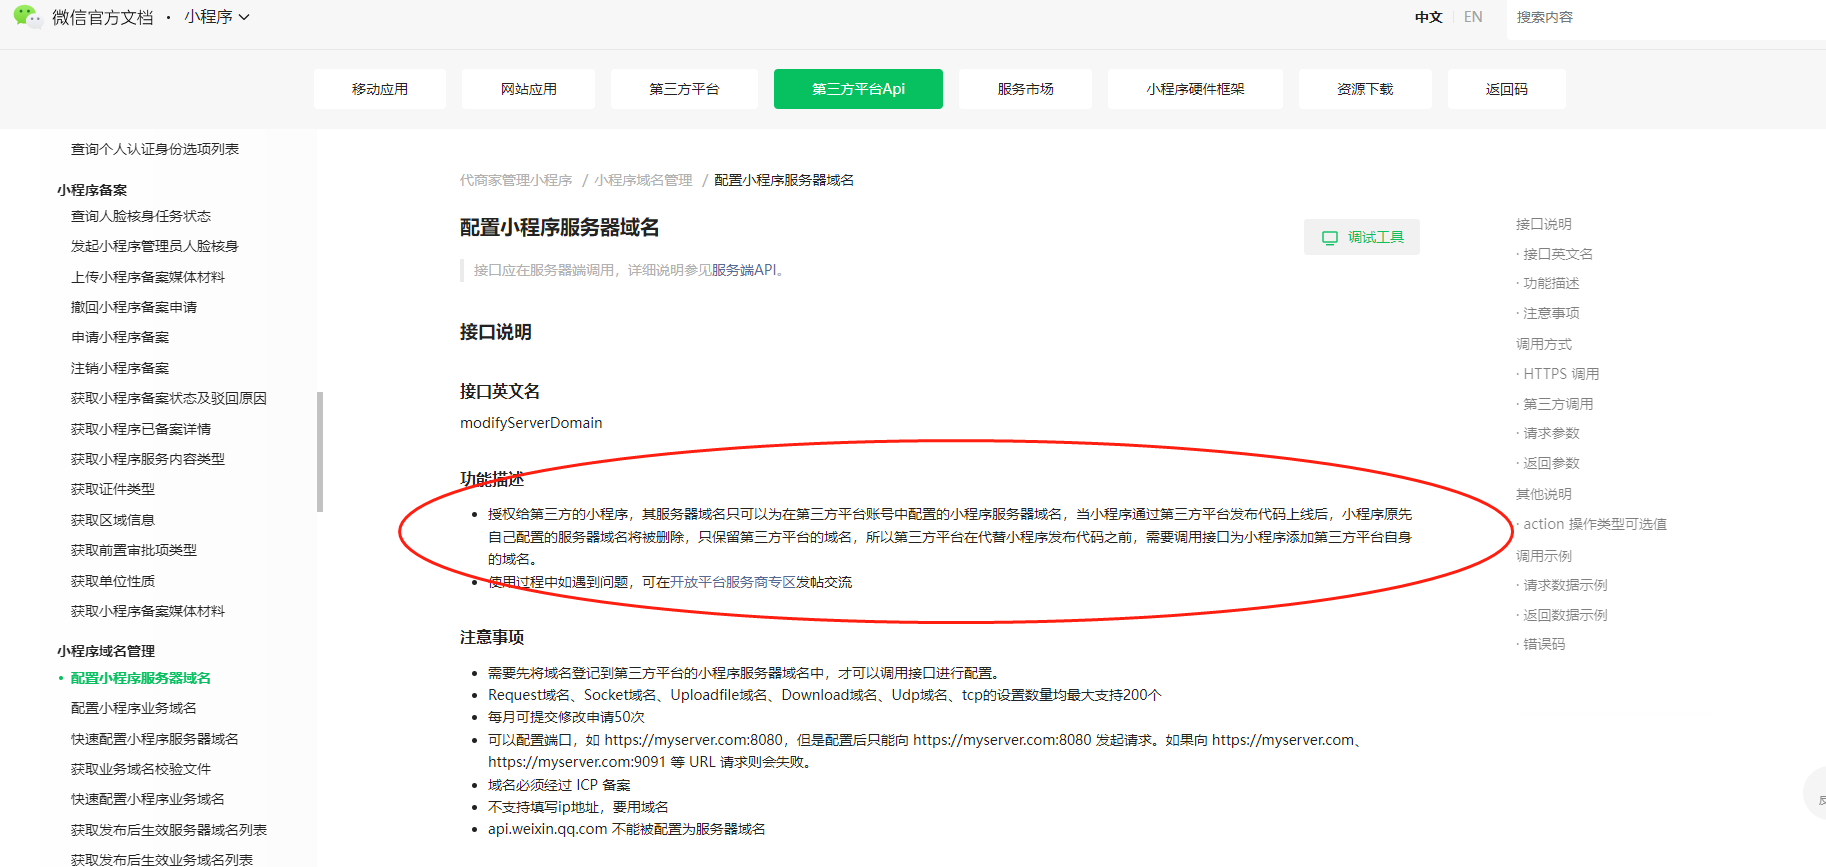Click the modifyServerDomain interface name text

pyautogui.click(x=531, y=423)
